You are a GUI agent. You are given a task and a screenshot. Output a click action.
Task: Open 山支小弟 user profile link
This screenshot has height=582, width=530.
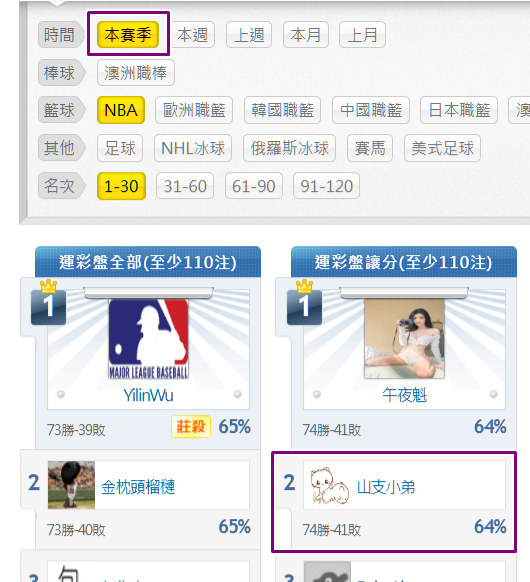coord(386,487)
